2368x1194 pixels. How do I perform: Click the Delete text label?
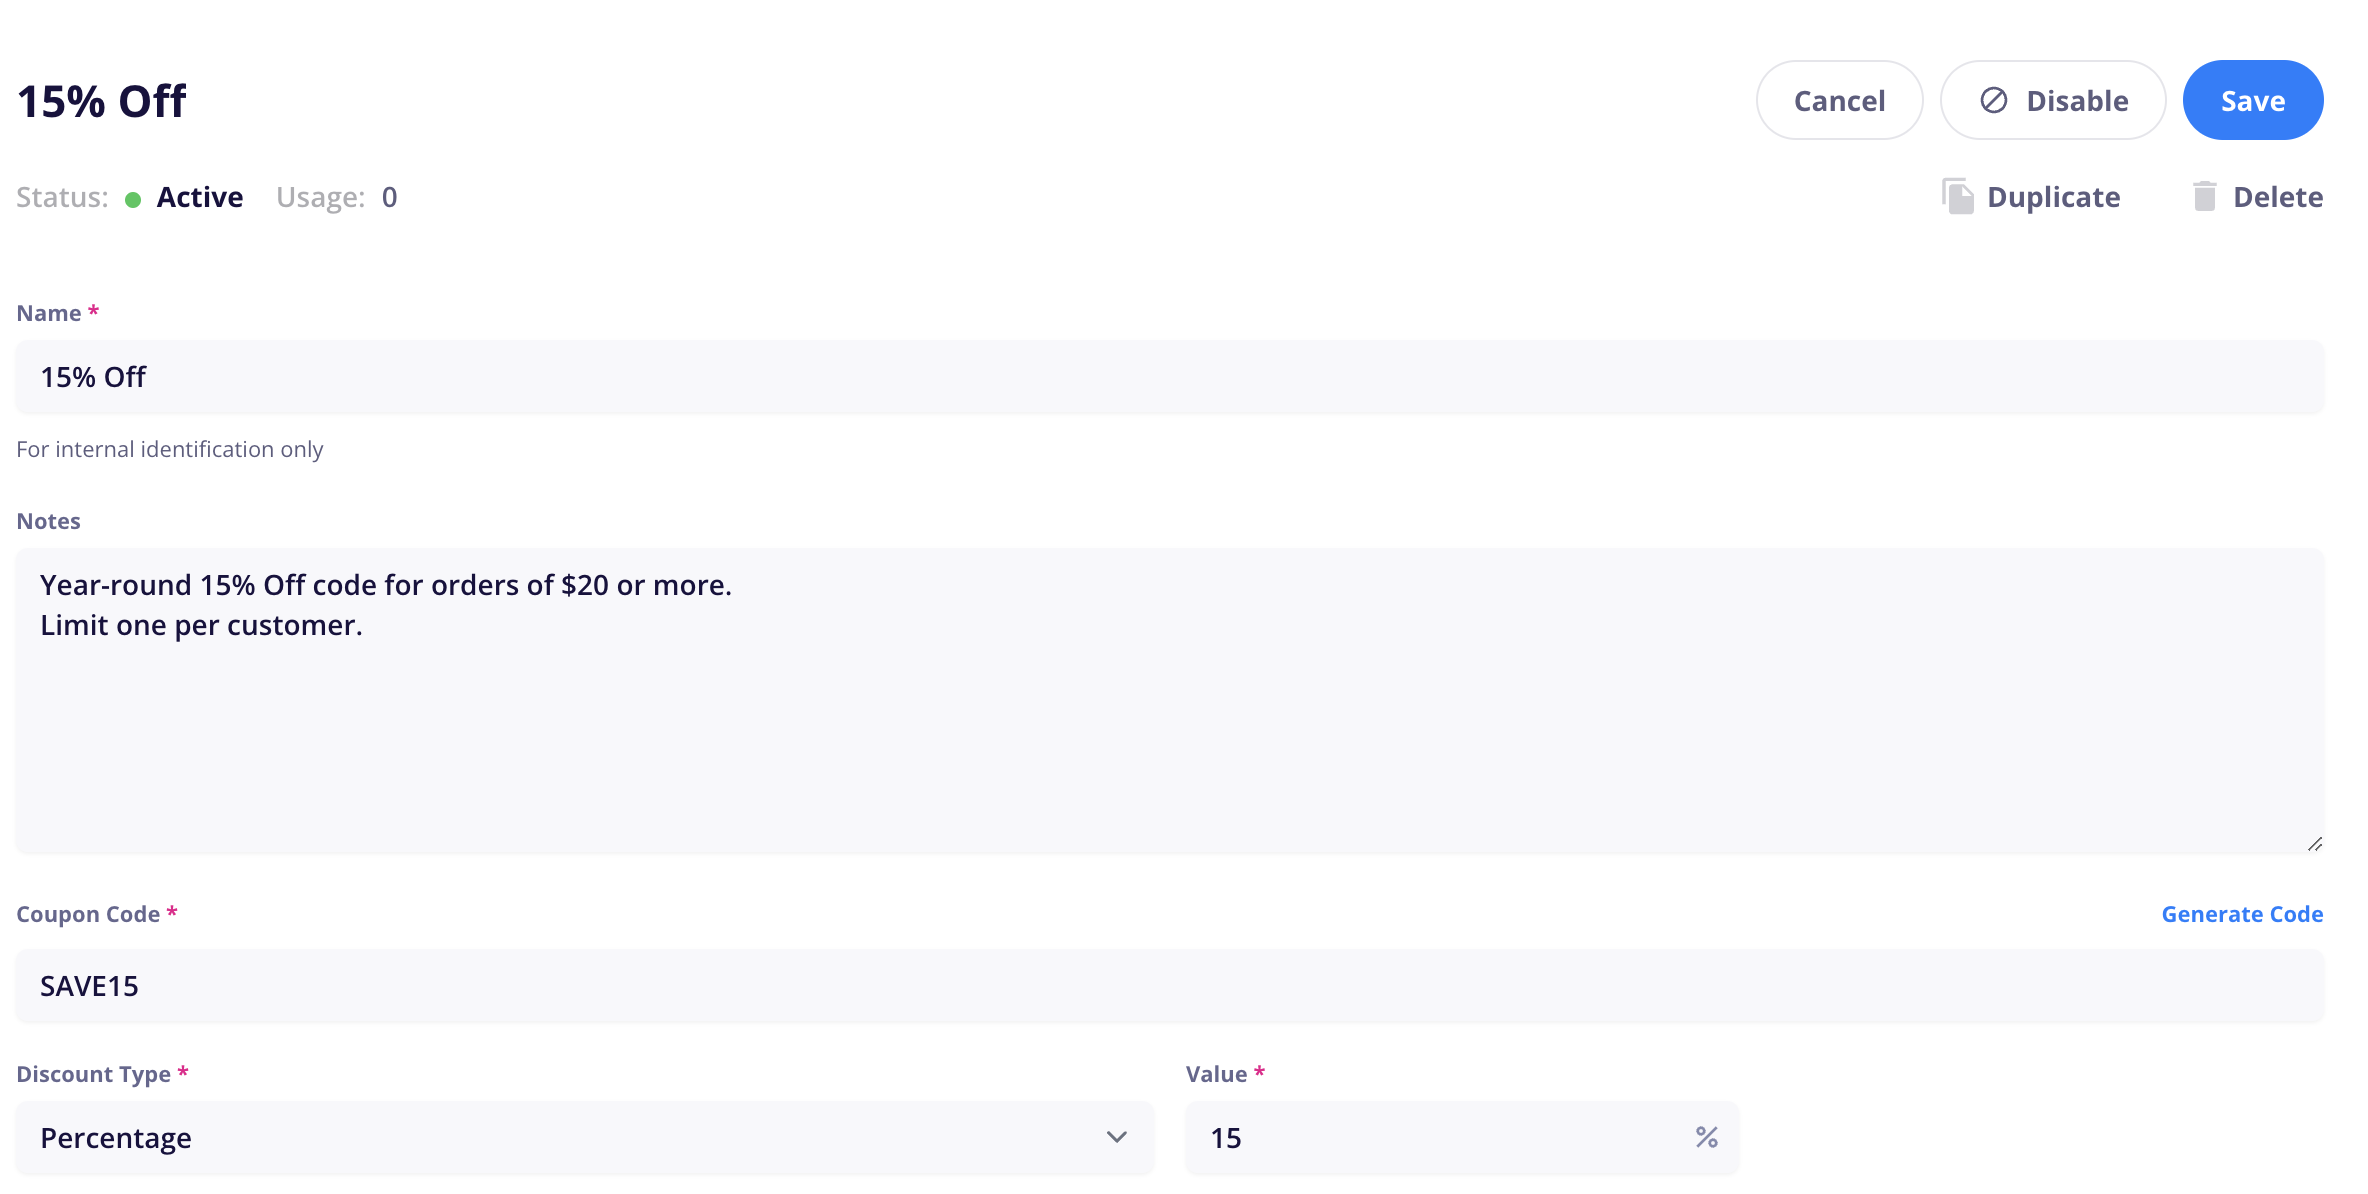coord(2278,197)
